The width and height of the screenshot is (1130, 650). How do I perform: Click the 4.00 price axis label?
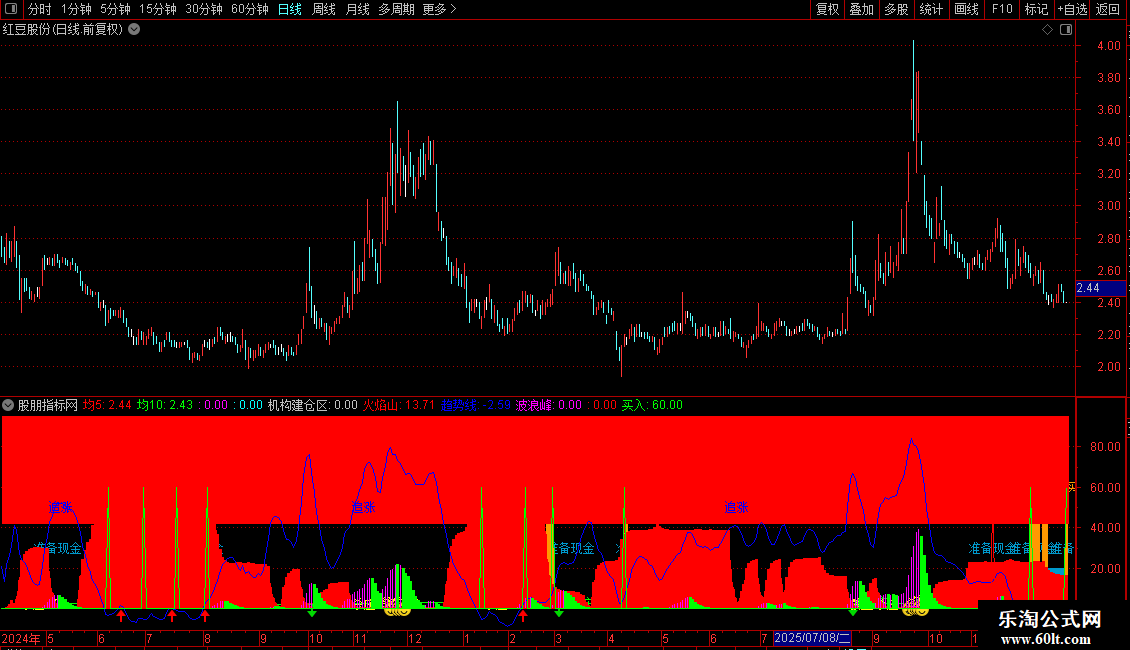[x=1108, y=45]
